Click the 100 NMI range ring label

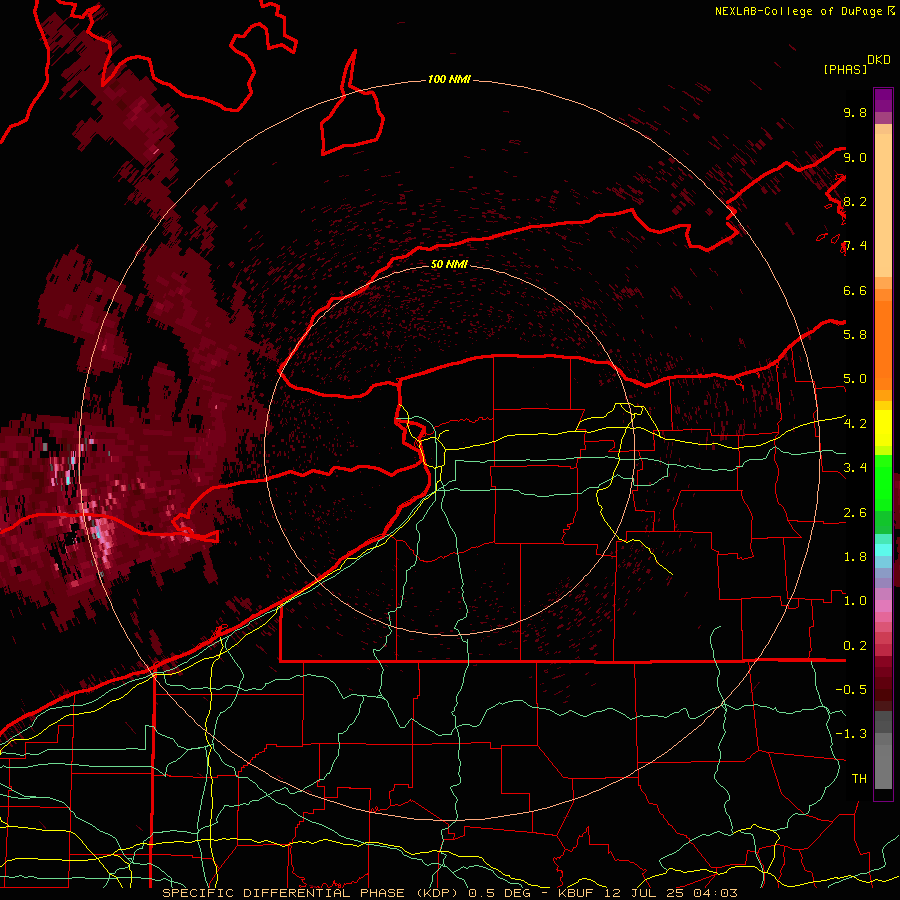click(x=449, y=79)
